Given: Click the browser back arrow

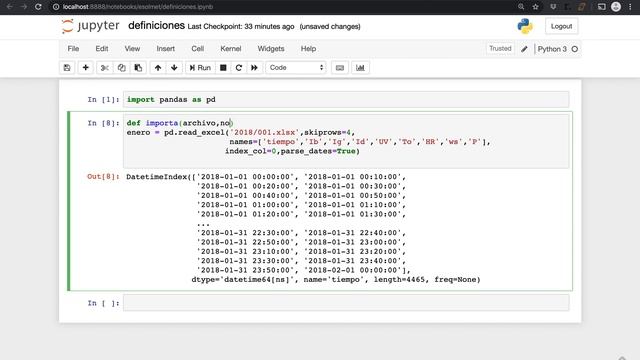Looking at the screenshot, I should click(10, 7).
